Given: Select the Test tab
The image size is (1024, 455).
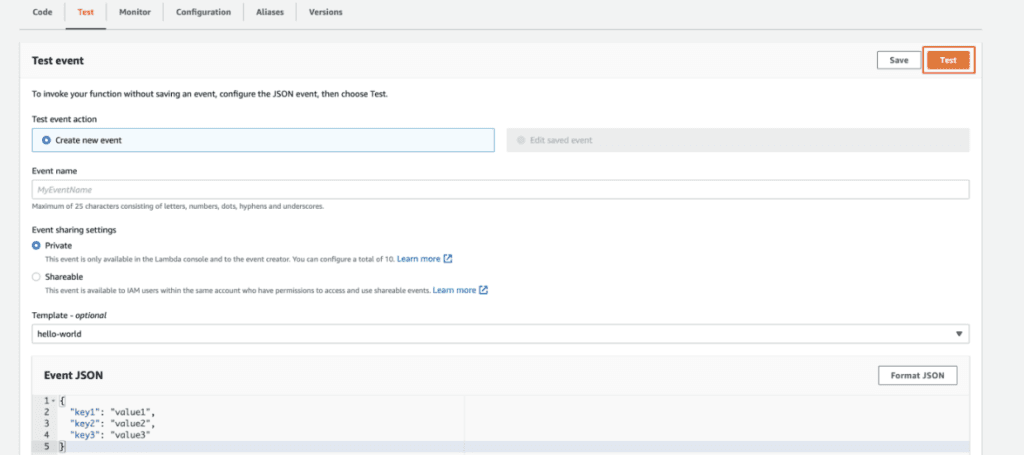Looking at the screenshot, I should tap(86, 12).
